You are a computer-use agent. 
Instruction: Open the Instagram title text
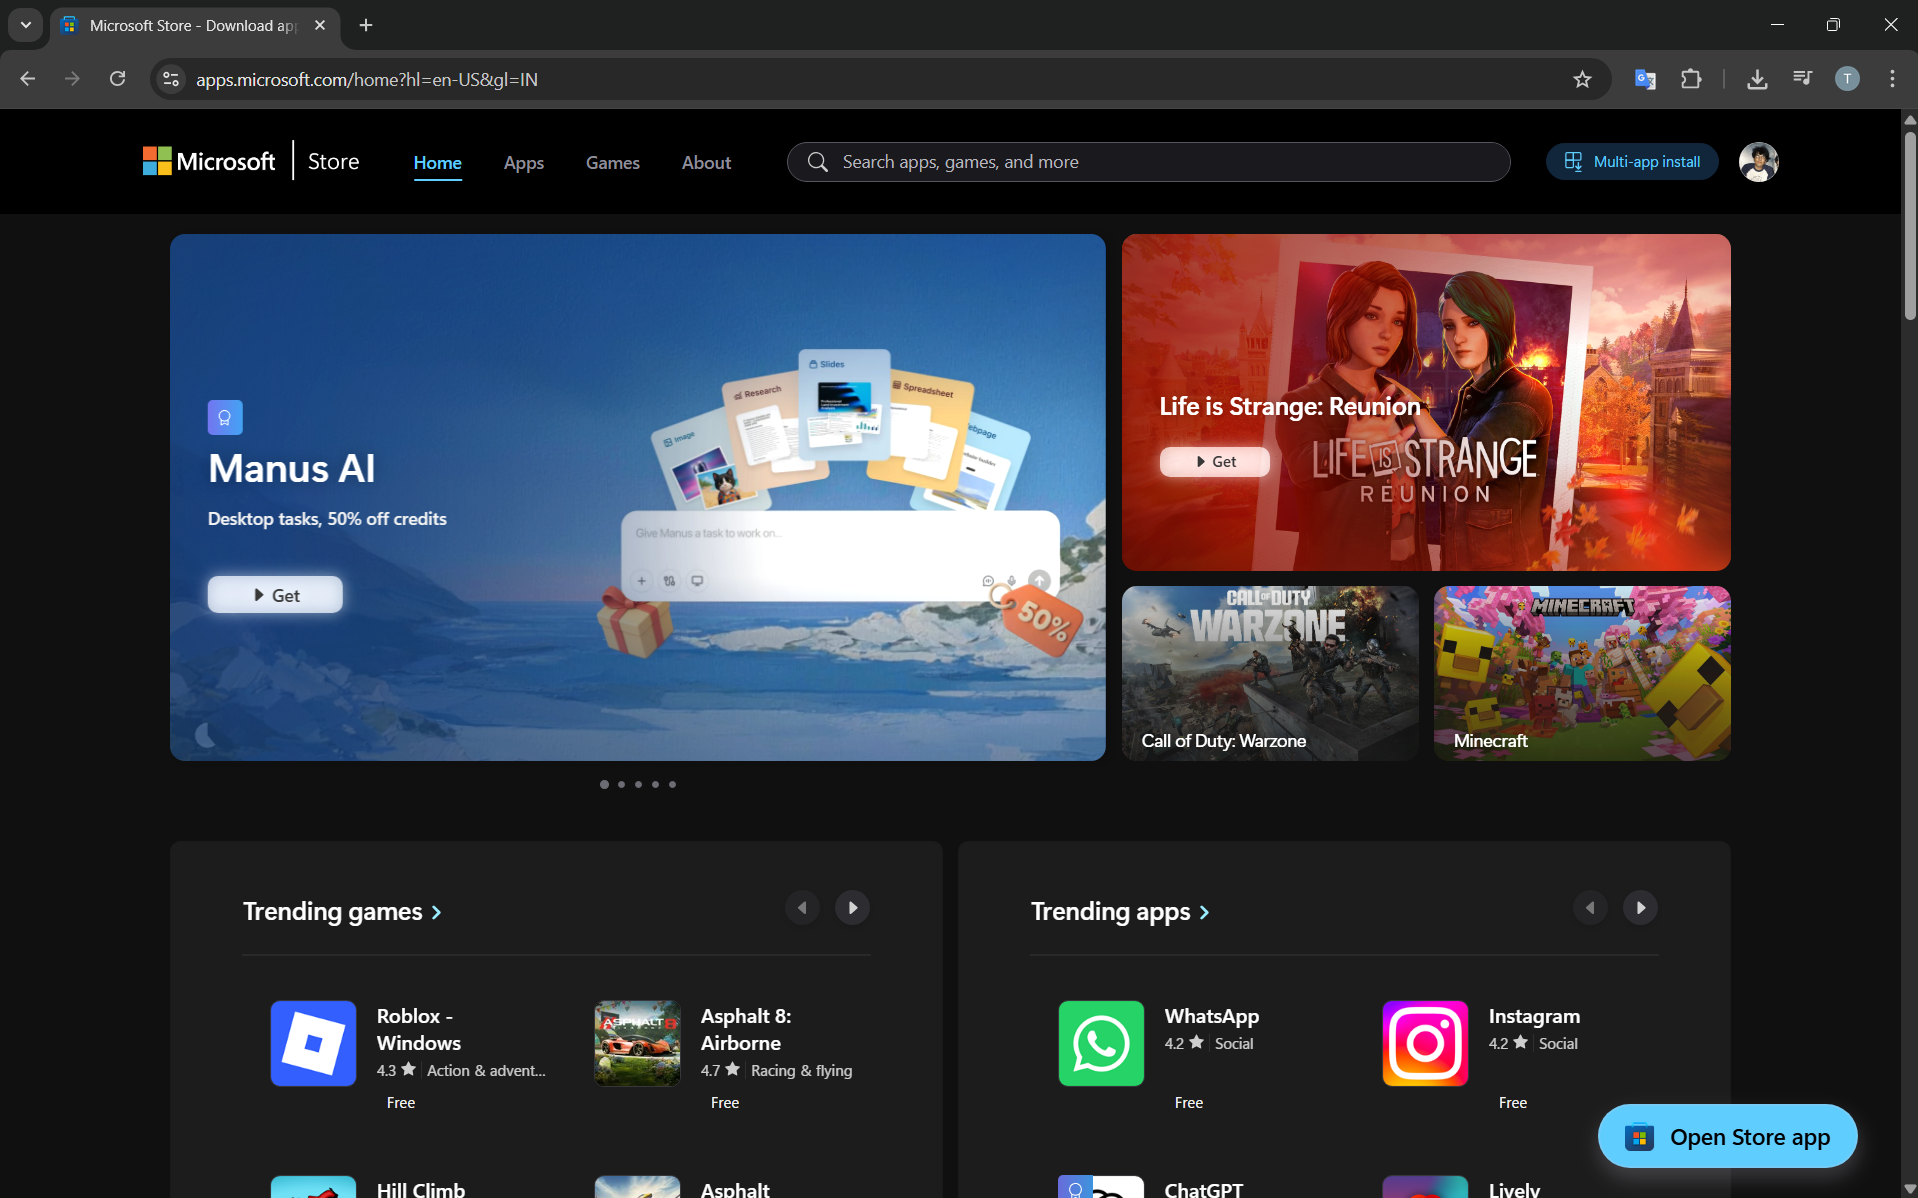point(1534,1016)
